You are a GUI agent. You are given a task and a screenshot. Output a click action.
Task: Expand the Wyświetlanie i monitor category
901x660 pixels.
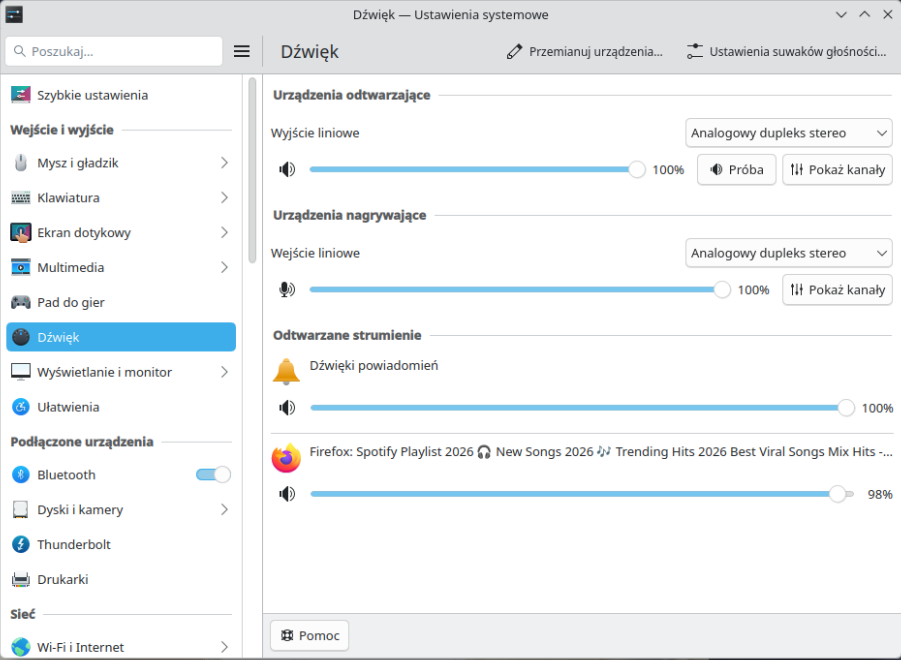223,372
